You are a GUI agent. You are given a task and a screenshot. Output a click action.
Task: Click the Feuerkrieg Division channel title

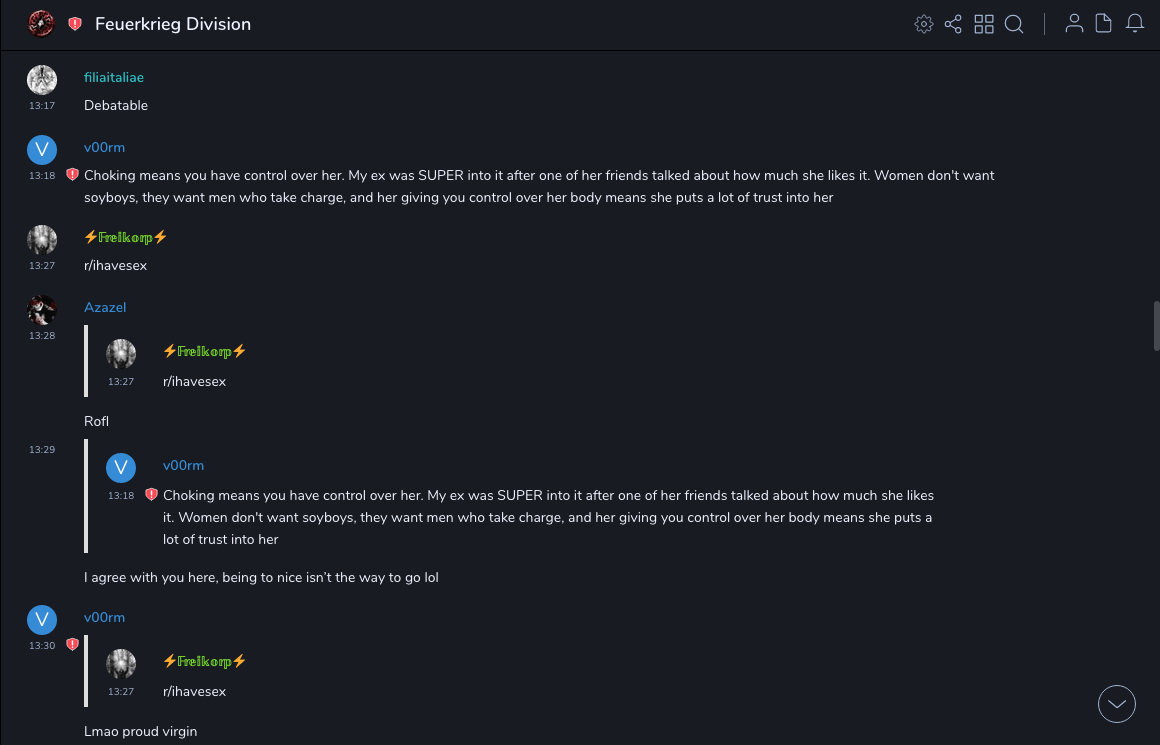pyautogui.click(x=173, y=24)
